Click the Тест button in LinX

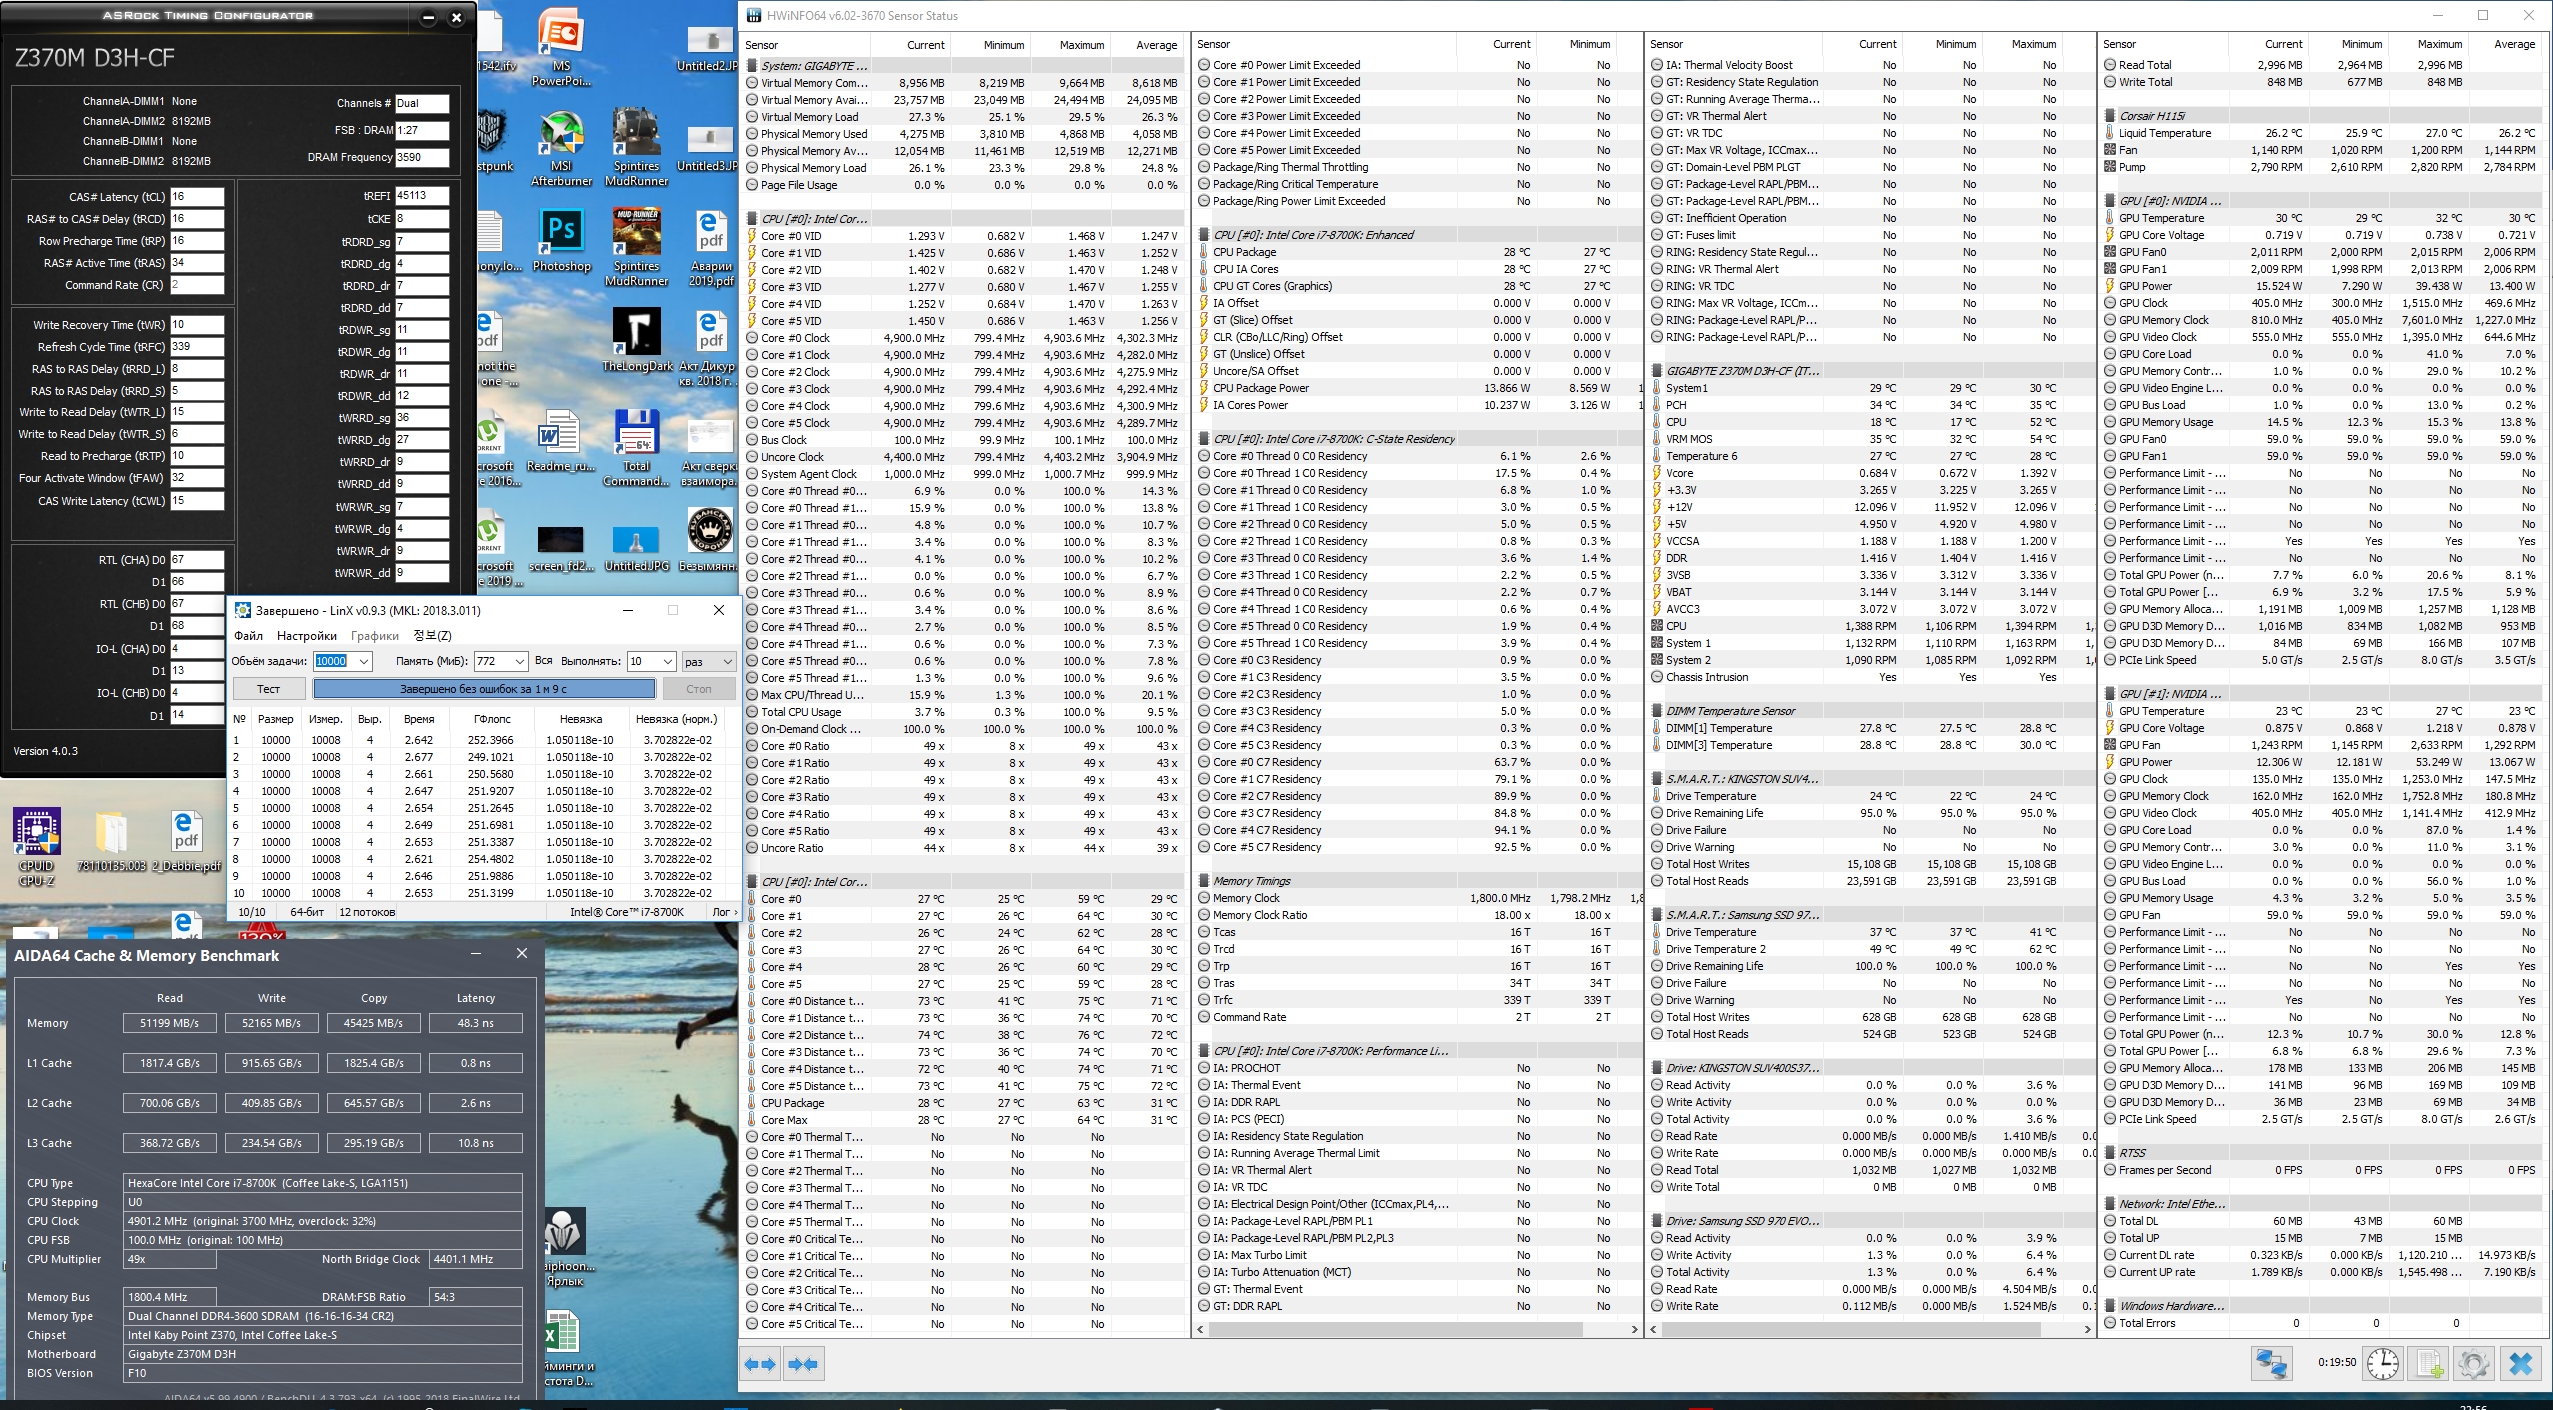click(x=268, y=689)
